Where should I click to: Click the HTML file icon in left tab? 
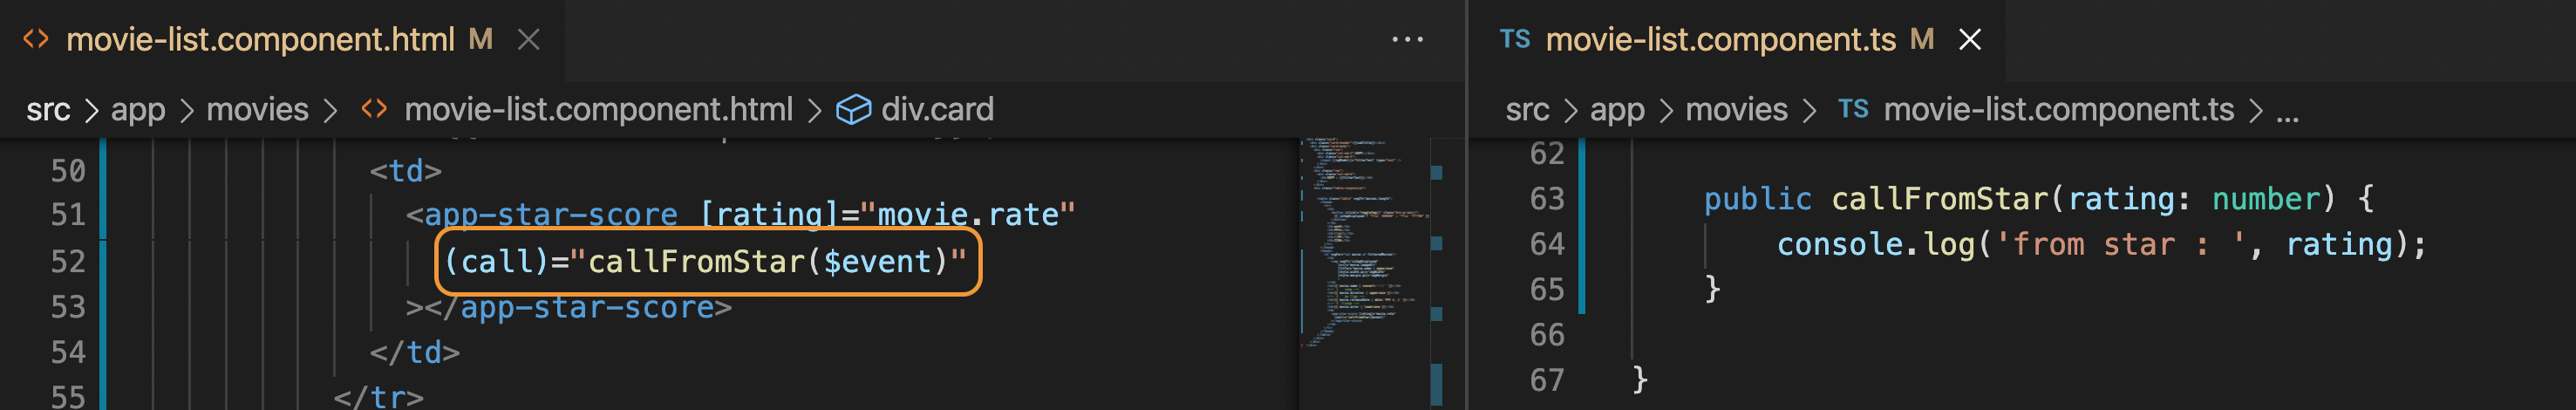(36, 39)
